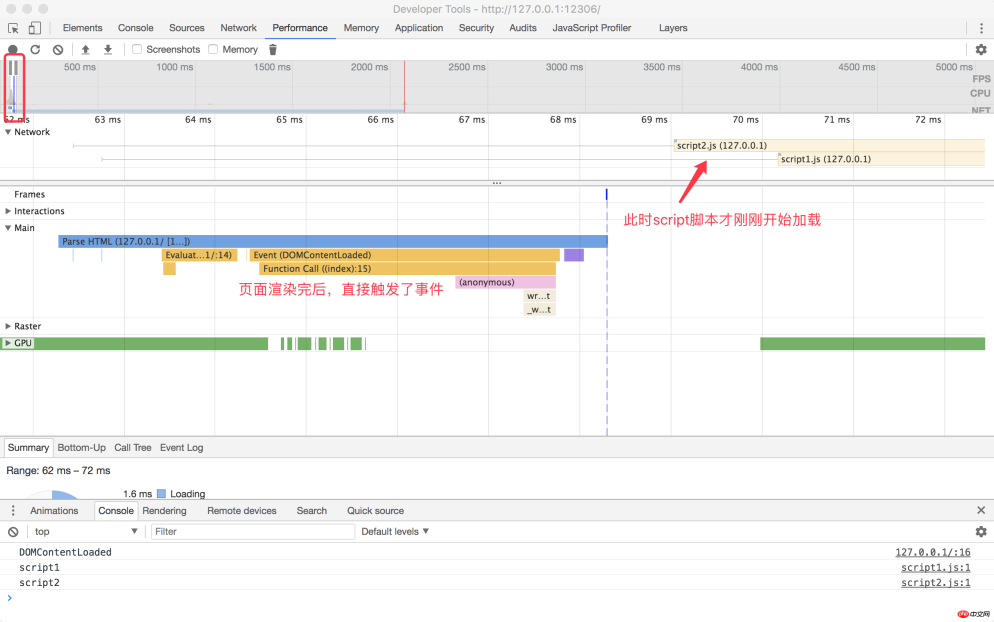Switch to the Memory panel tab
994x622 pixels.
(x=361, y=28)
